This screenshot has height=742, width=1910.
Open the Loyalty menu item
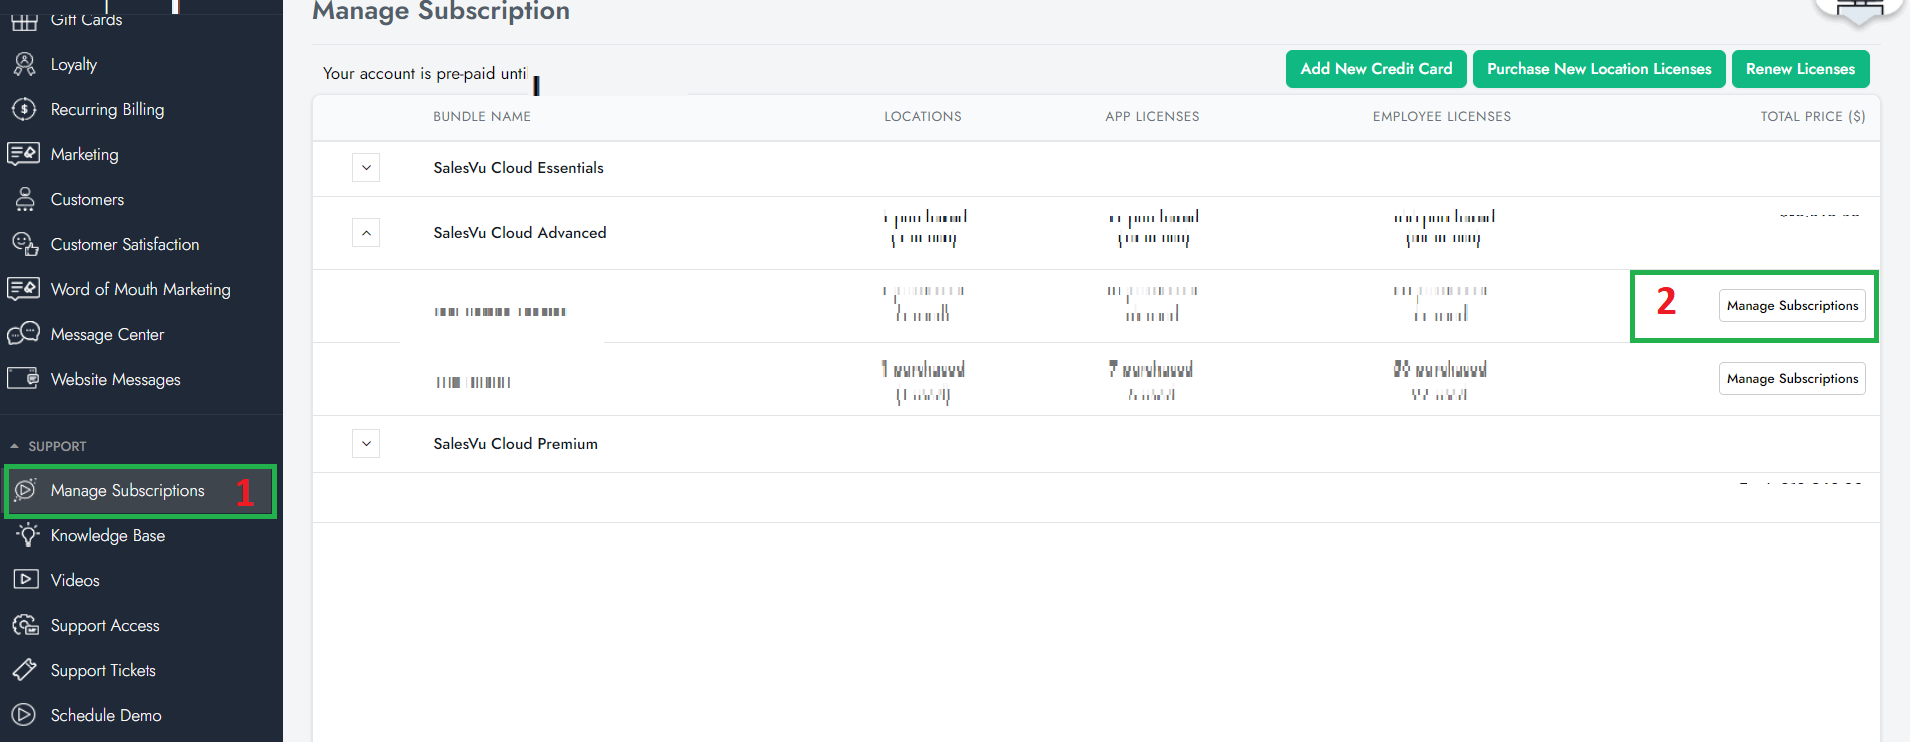[x=74, y=64]
